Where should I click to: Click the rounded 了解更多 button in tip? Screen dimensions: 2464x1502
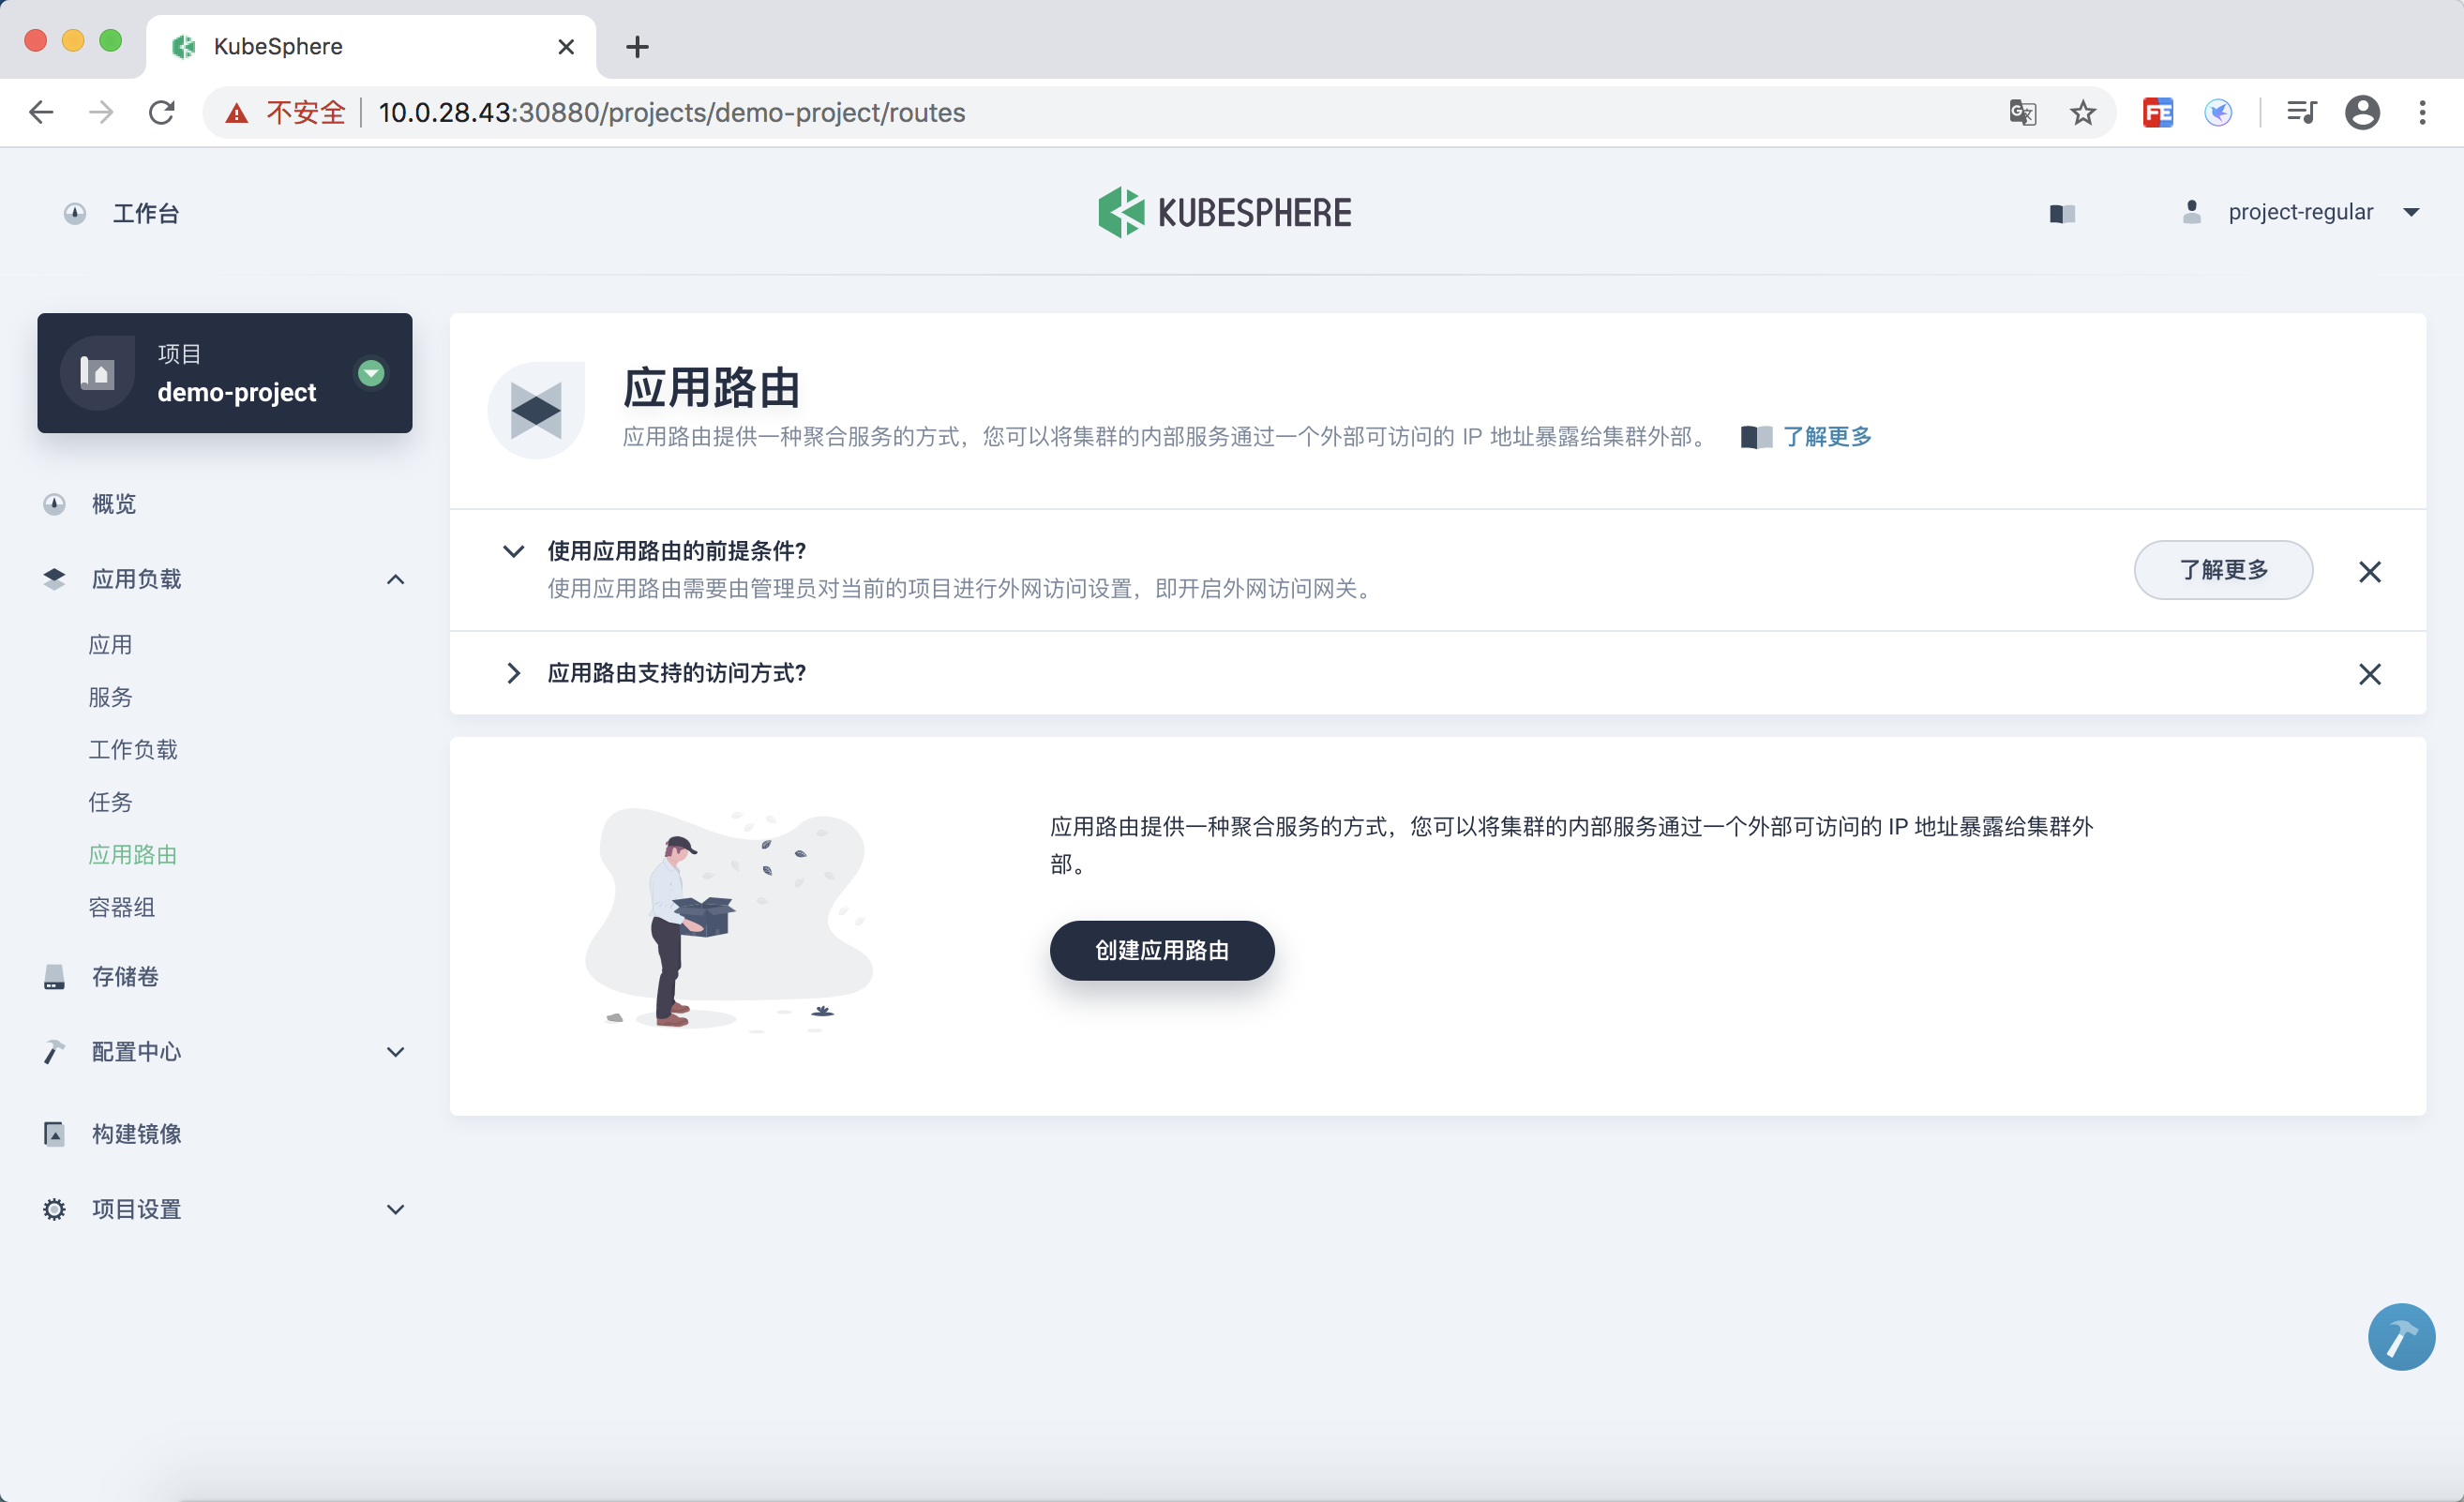tap(2222, 570)
